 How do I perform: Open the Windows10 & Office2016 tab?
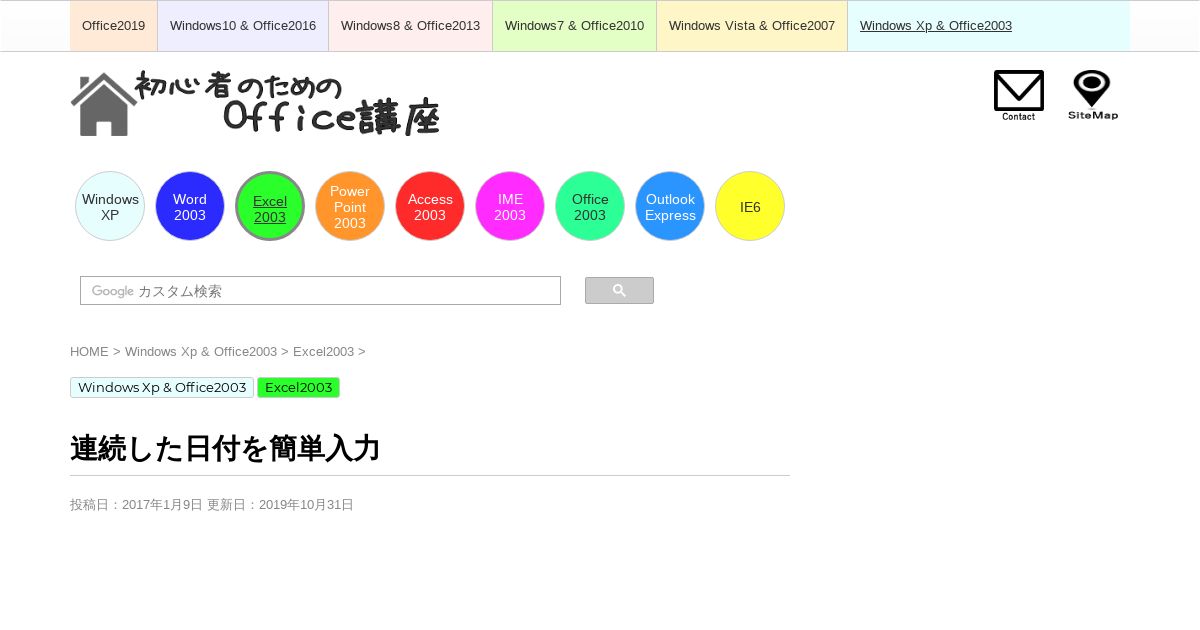243,26
